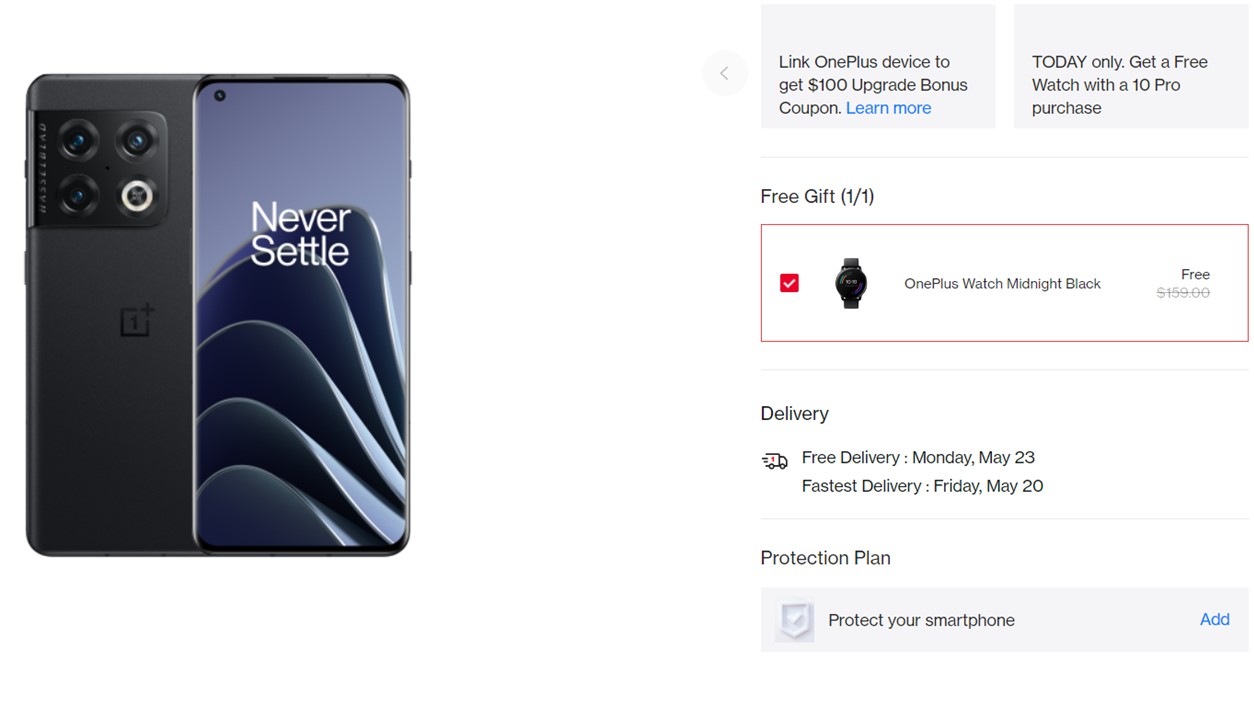Uncheck the OnePlus Watch free gift checkbox
Image resolution: width=1254 pixels, height=705 pixels.
point(789,283)
